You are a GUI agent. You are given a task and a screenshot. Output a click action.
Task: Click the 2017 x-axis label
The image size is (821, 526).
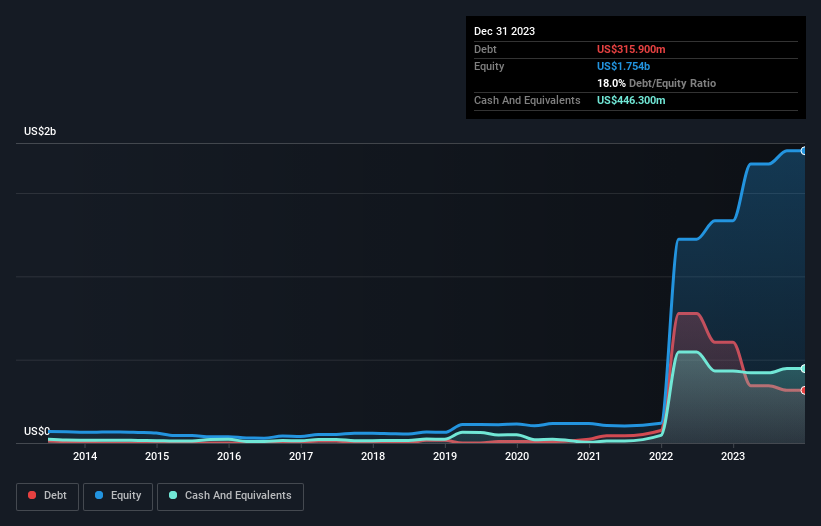(x=301, y=456)
